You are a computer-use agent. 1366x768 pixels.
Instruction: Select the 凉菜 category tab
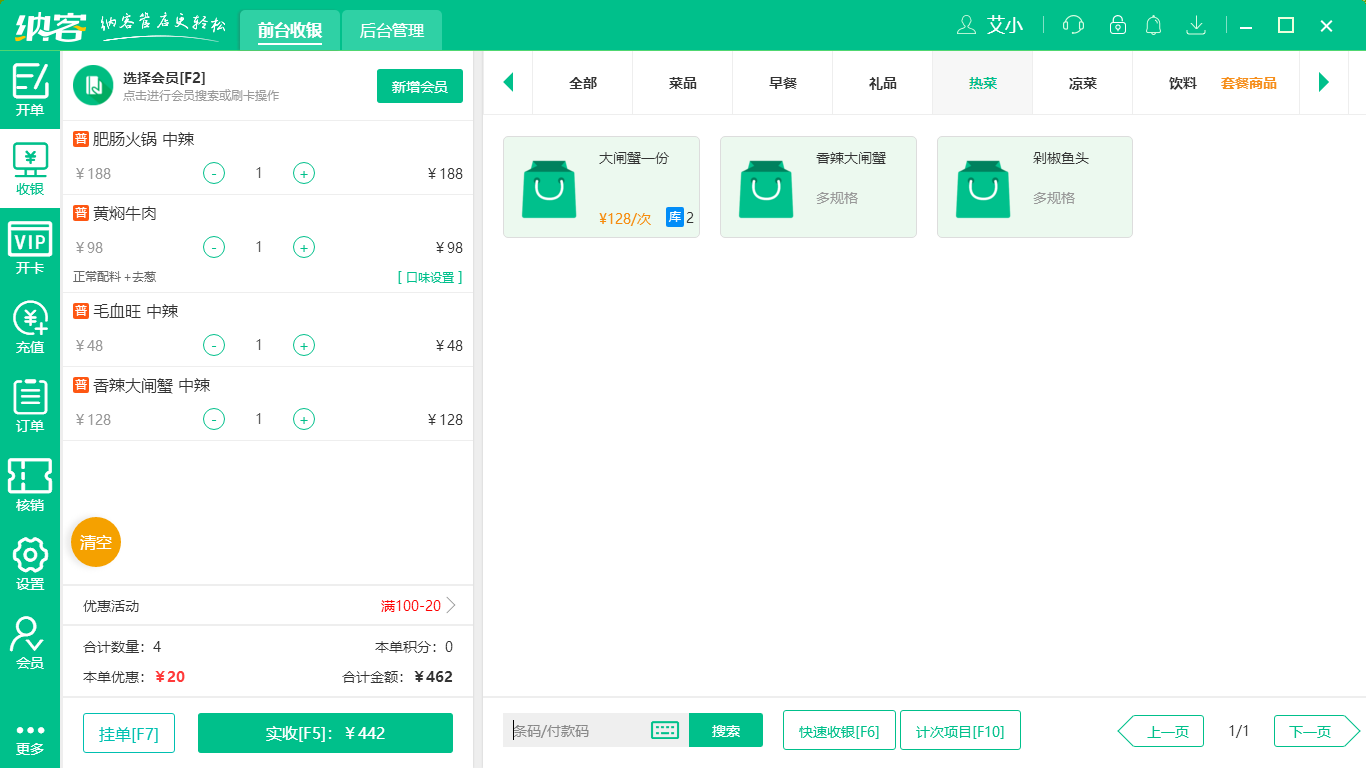1081,83
